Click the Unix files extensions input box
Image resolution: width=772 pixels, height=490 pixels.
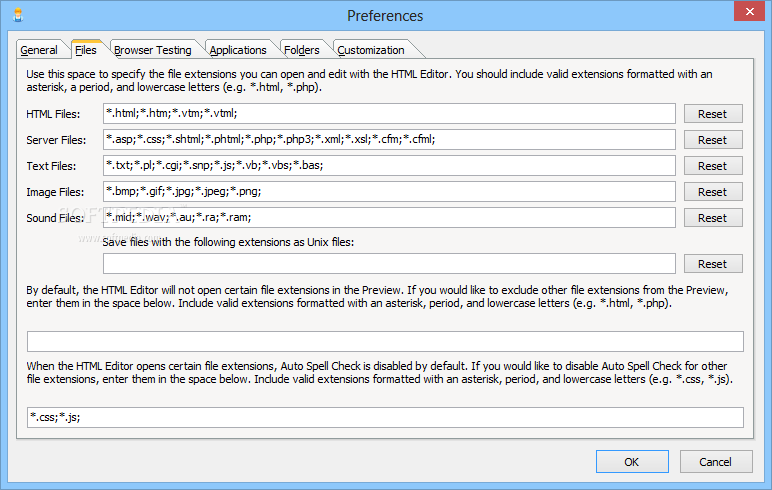[389, 264]
